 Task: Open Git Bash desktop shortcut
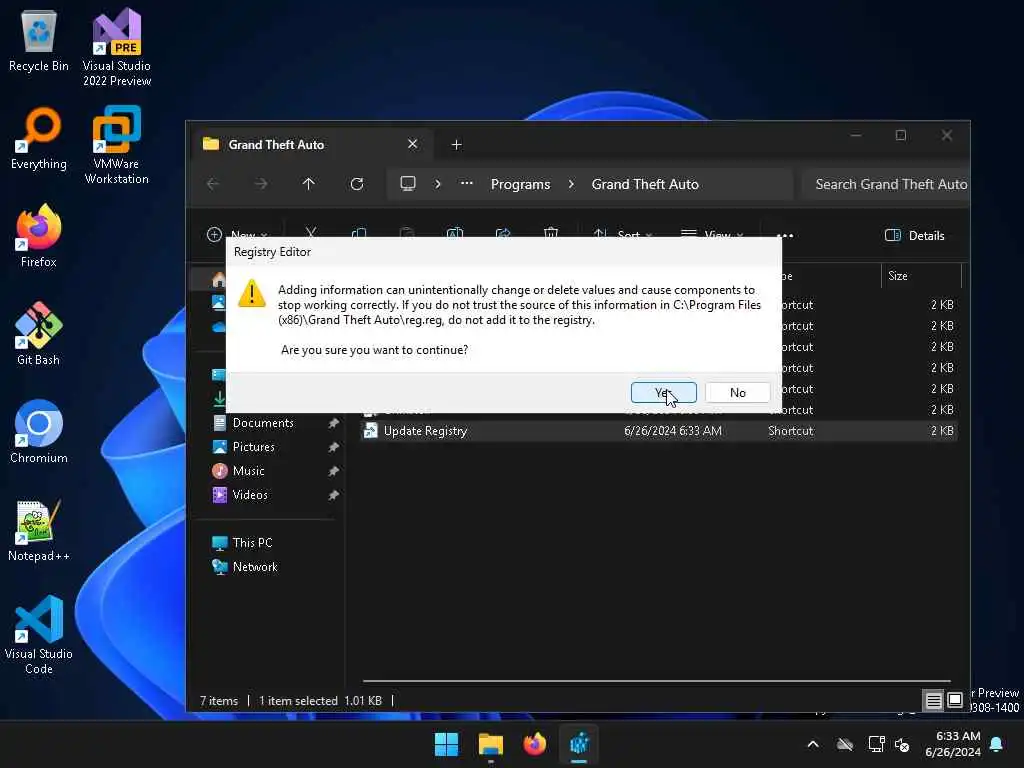39,334
